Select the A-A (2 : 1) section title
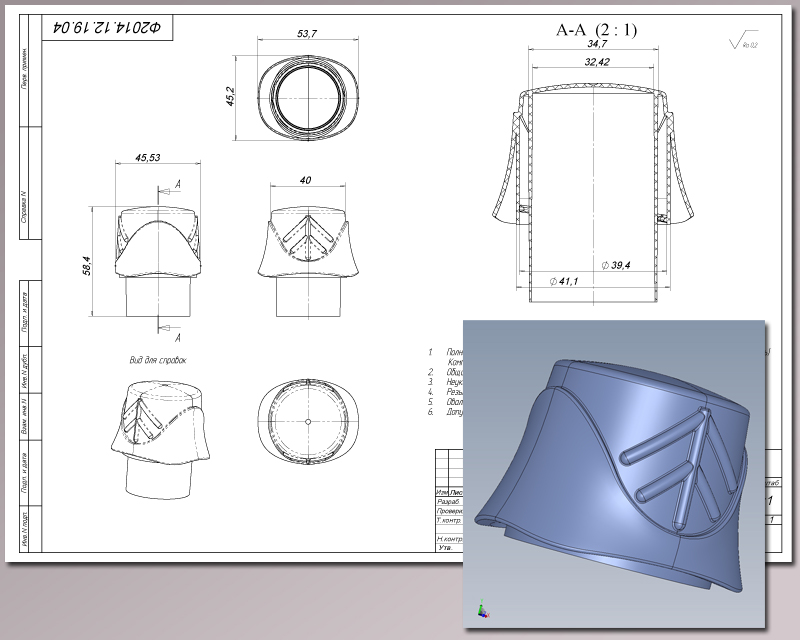800x640 pixels. click(x=596, y=30)
